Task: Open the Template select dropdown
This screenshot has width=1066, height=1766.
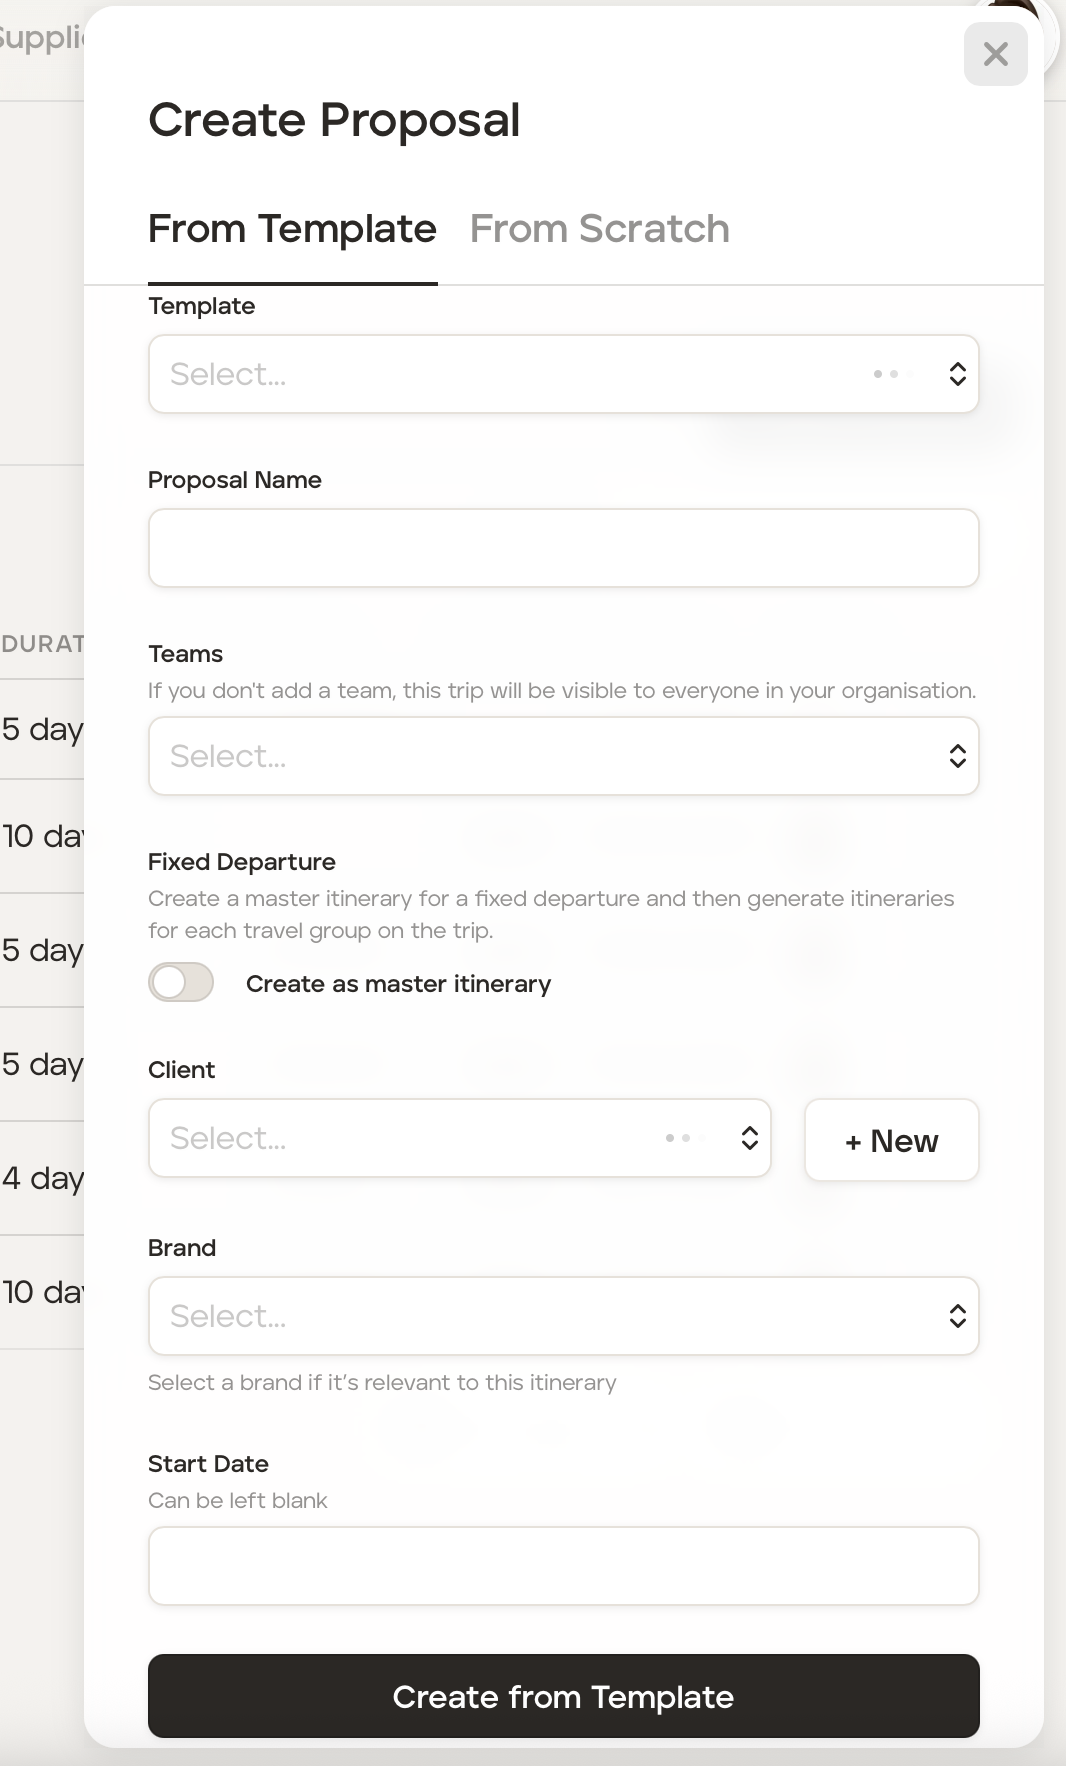Action: coord(500,374)
